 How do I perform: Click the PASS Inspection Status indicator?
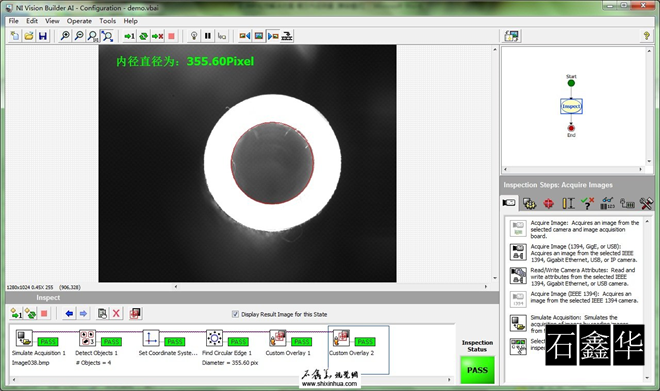click(x=477, y=370)
